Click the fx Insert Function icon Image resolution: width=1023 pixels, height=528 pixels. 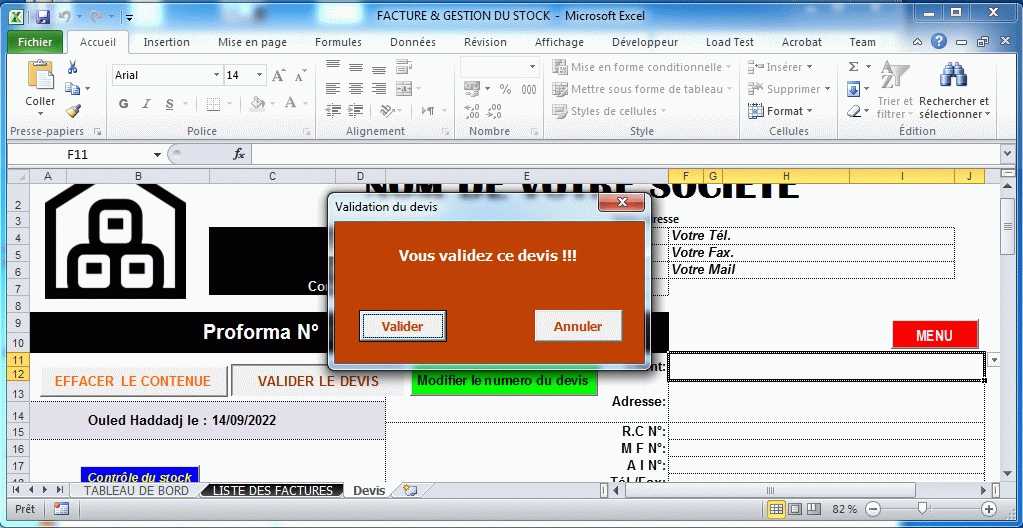pos(239,154)
